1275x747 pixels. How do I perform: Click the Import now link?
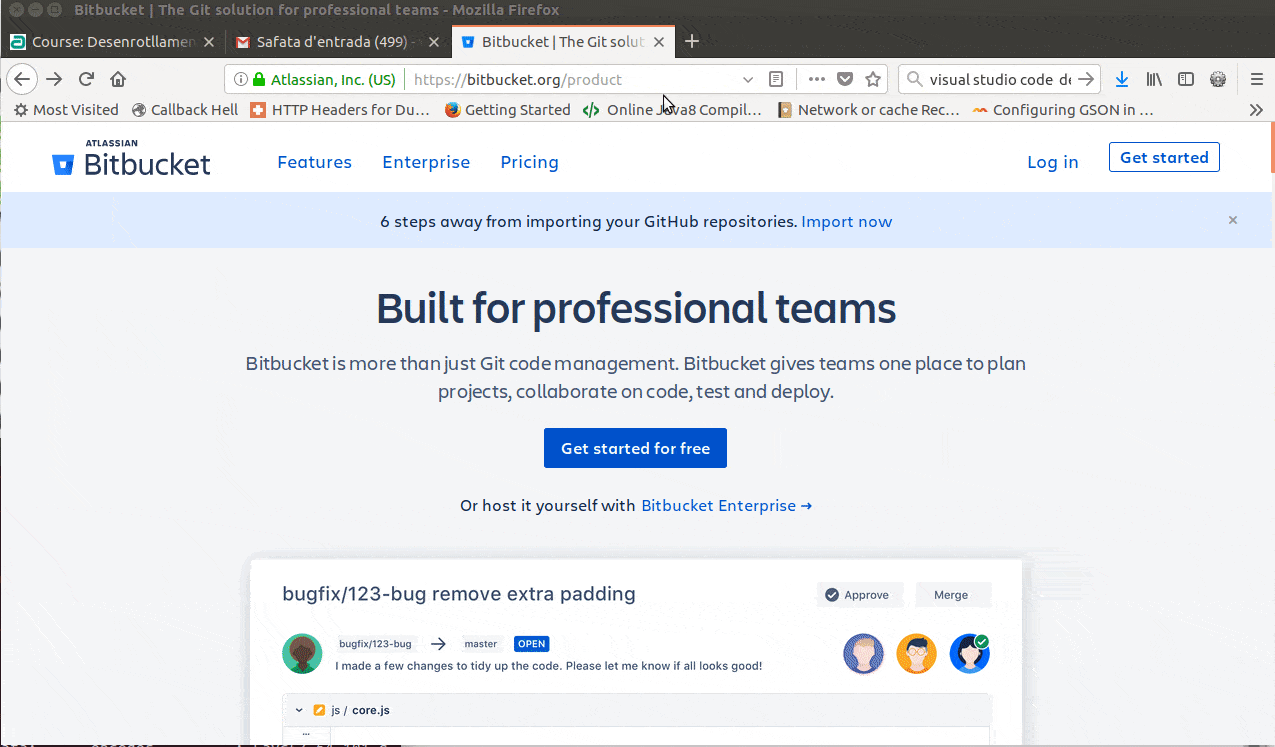pyautogui.click(x=846, y=221)
